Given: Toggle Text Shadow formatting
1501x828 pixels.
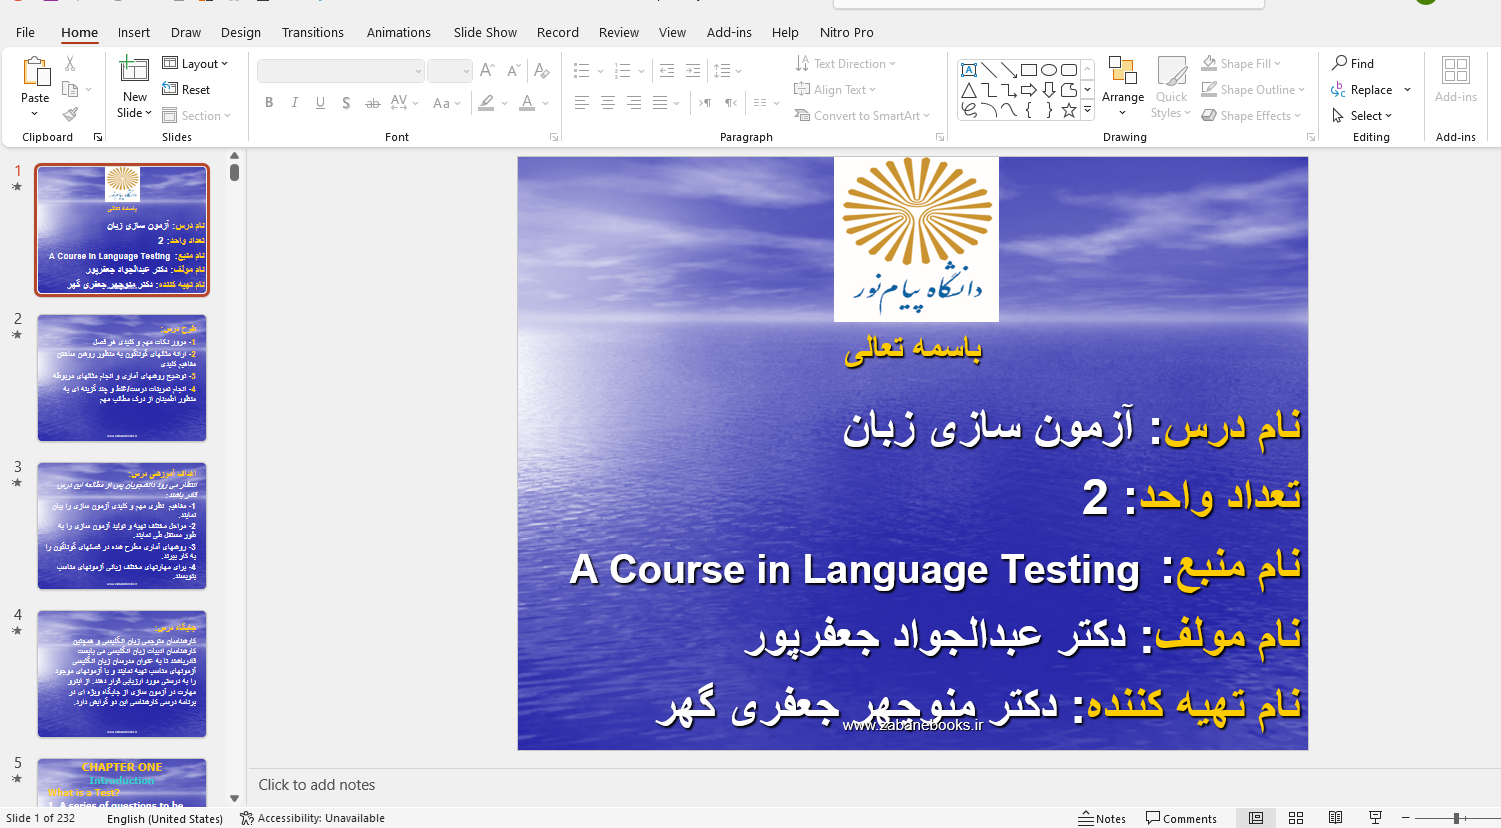Looking at the screenshot, I should click(346, 103).
